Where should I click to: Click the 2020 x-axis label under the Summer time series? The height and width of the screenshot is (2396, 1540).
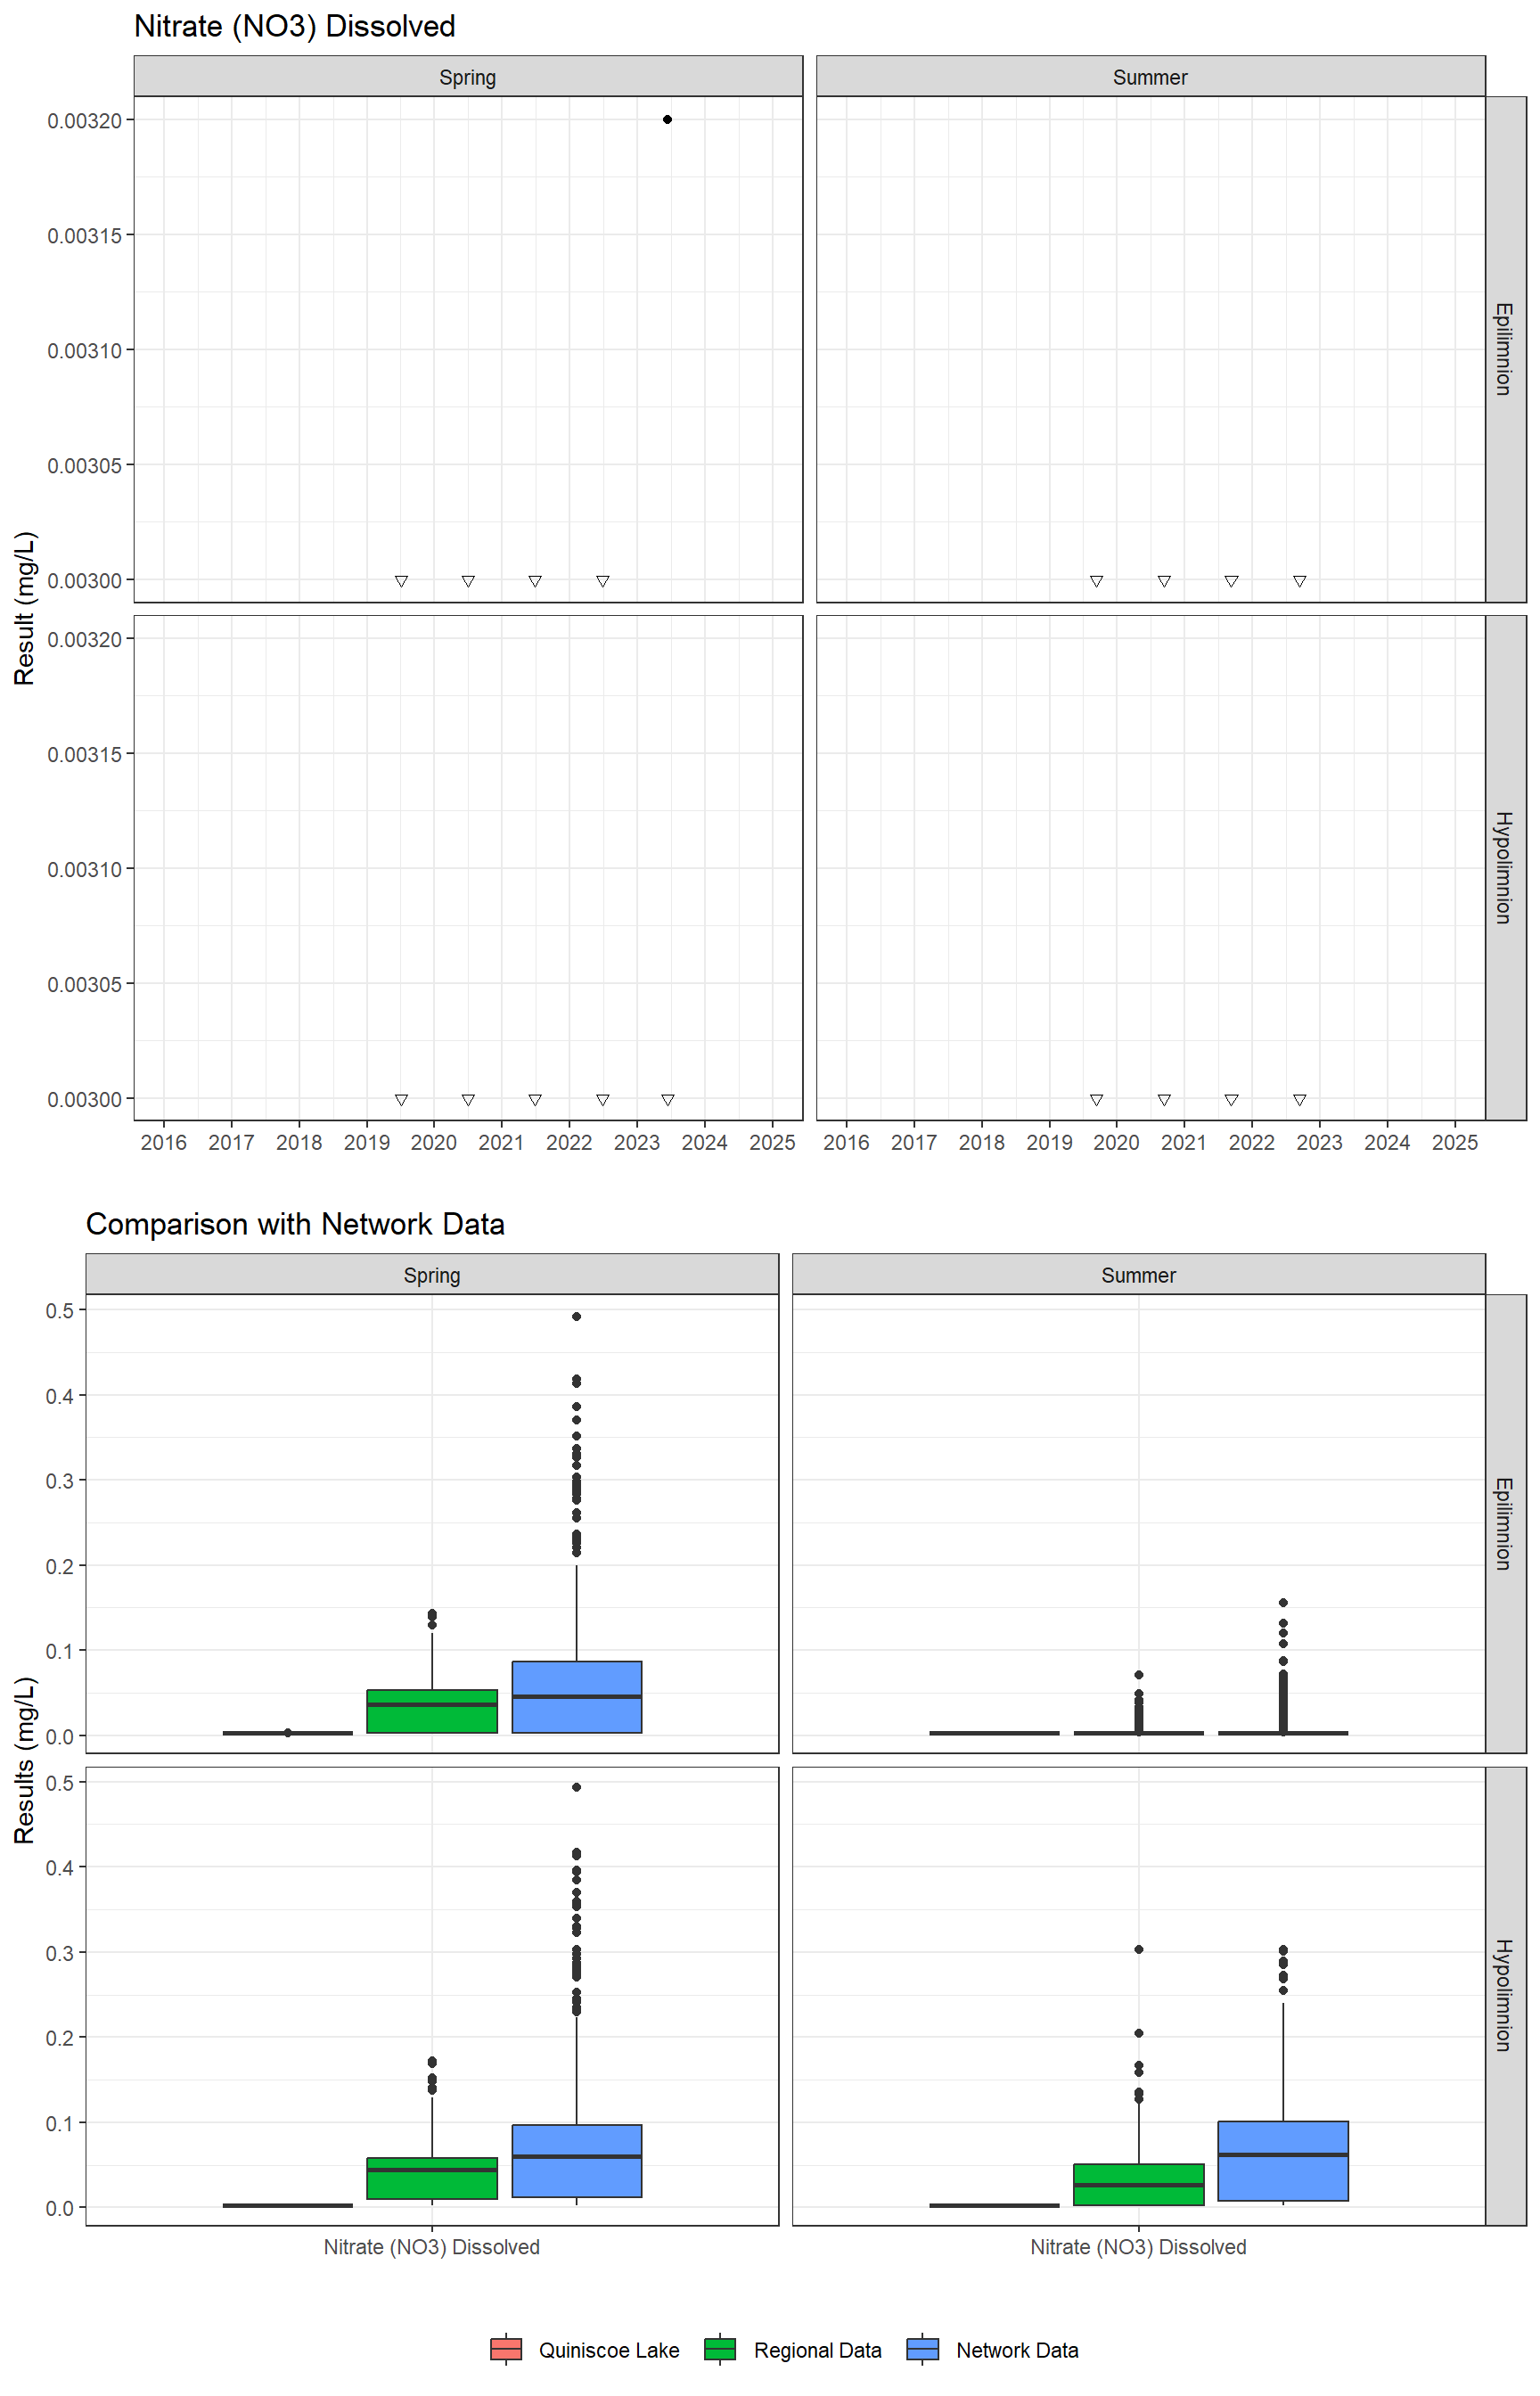[x=1117, y=1142]
